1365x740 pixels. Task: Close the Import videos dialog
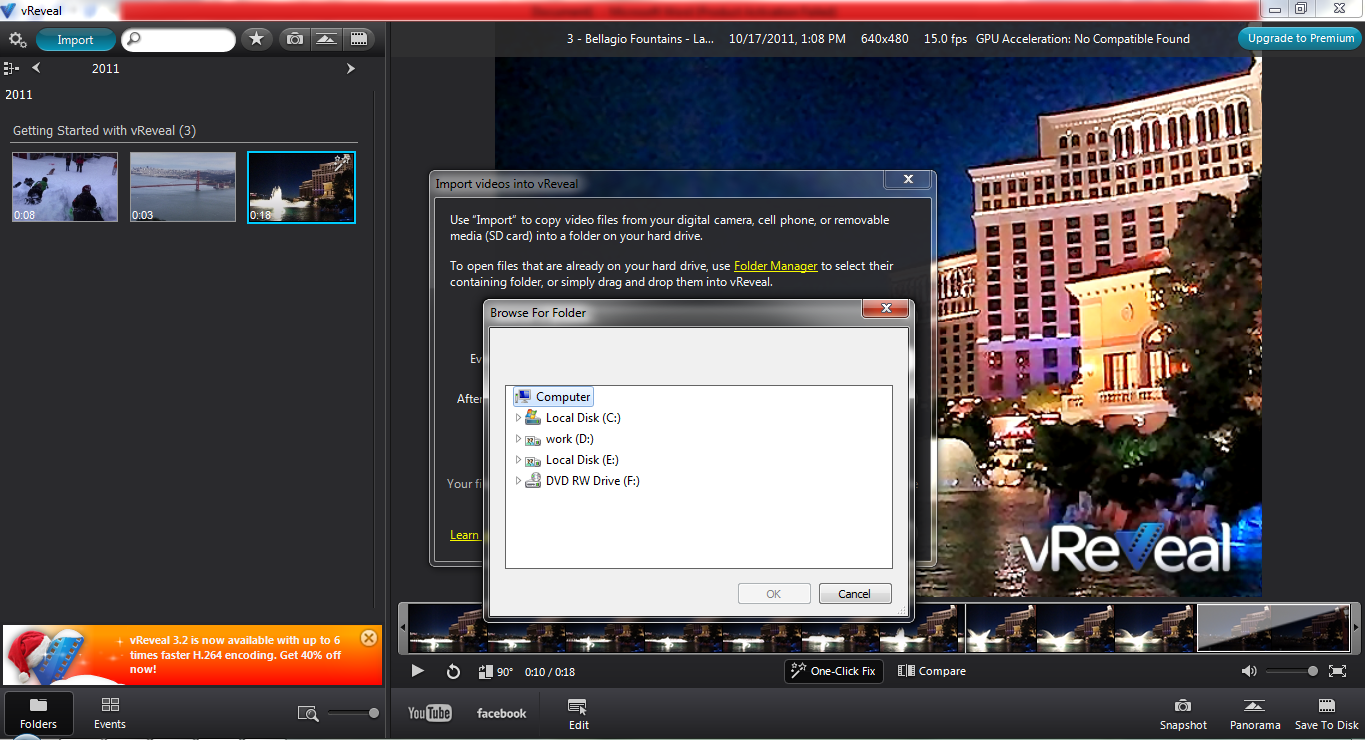click(x=908, y=180)
